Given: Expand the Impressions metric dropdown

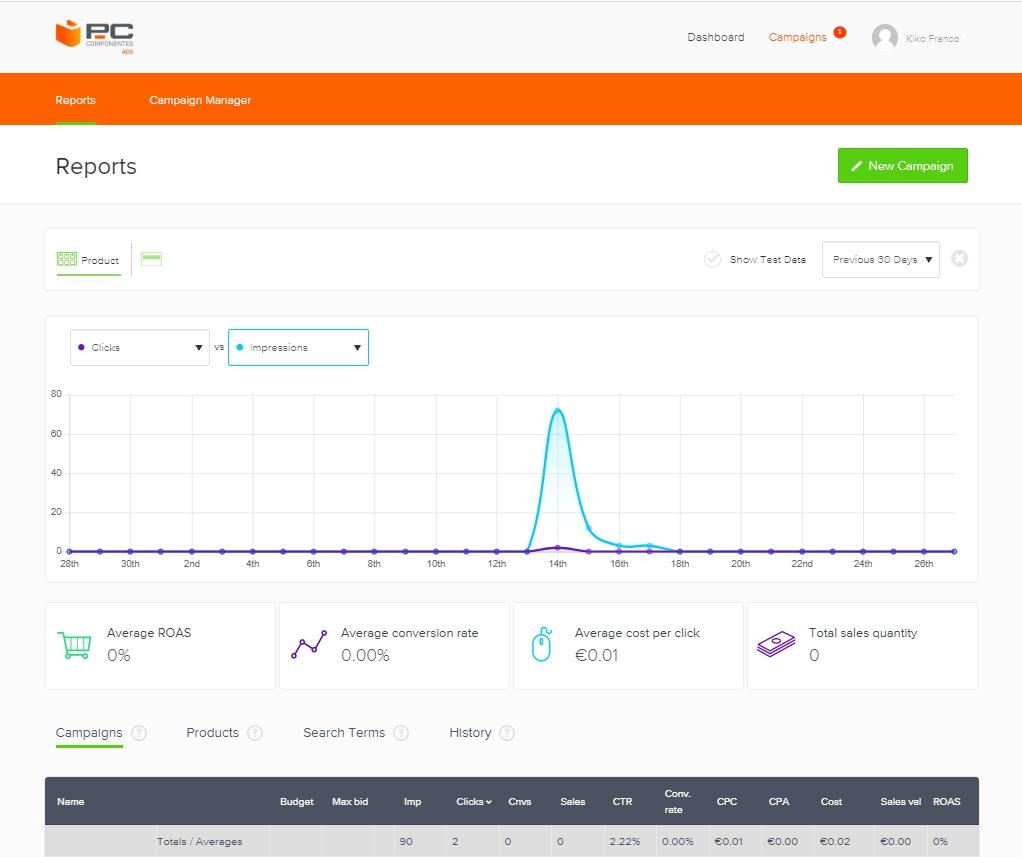Looking at the screenshot, I should (x=298, y=348).
